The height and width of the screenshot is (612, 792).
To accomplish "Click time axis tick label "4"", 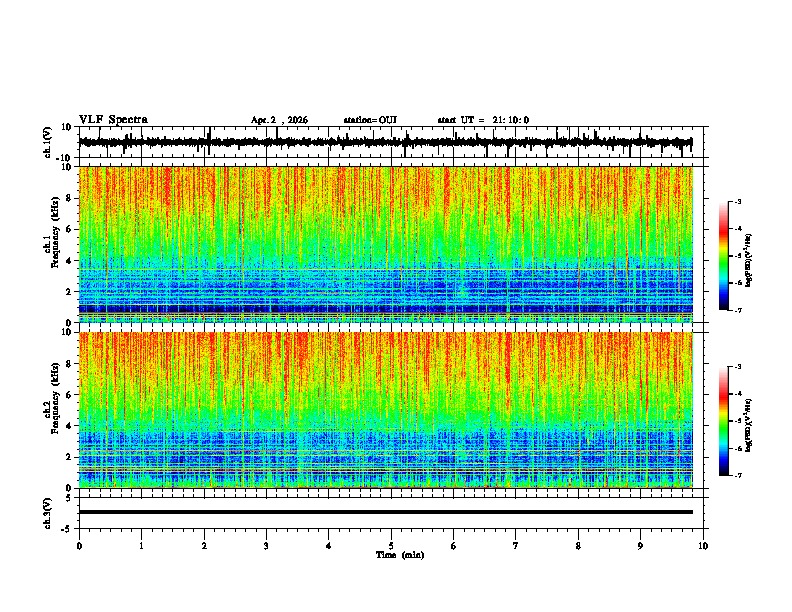I will [329, 546].
